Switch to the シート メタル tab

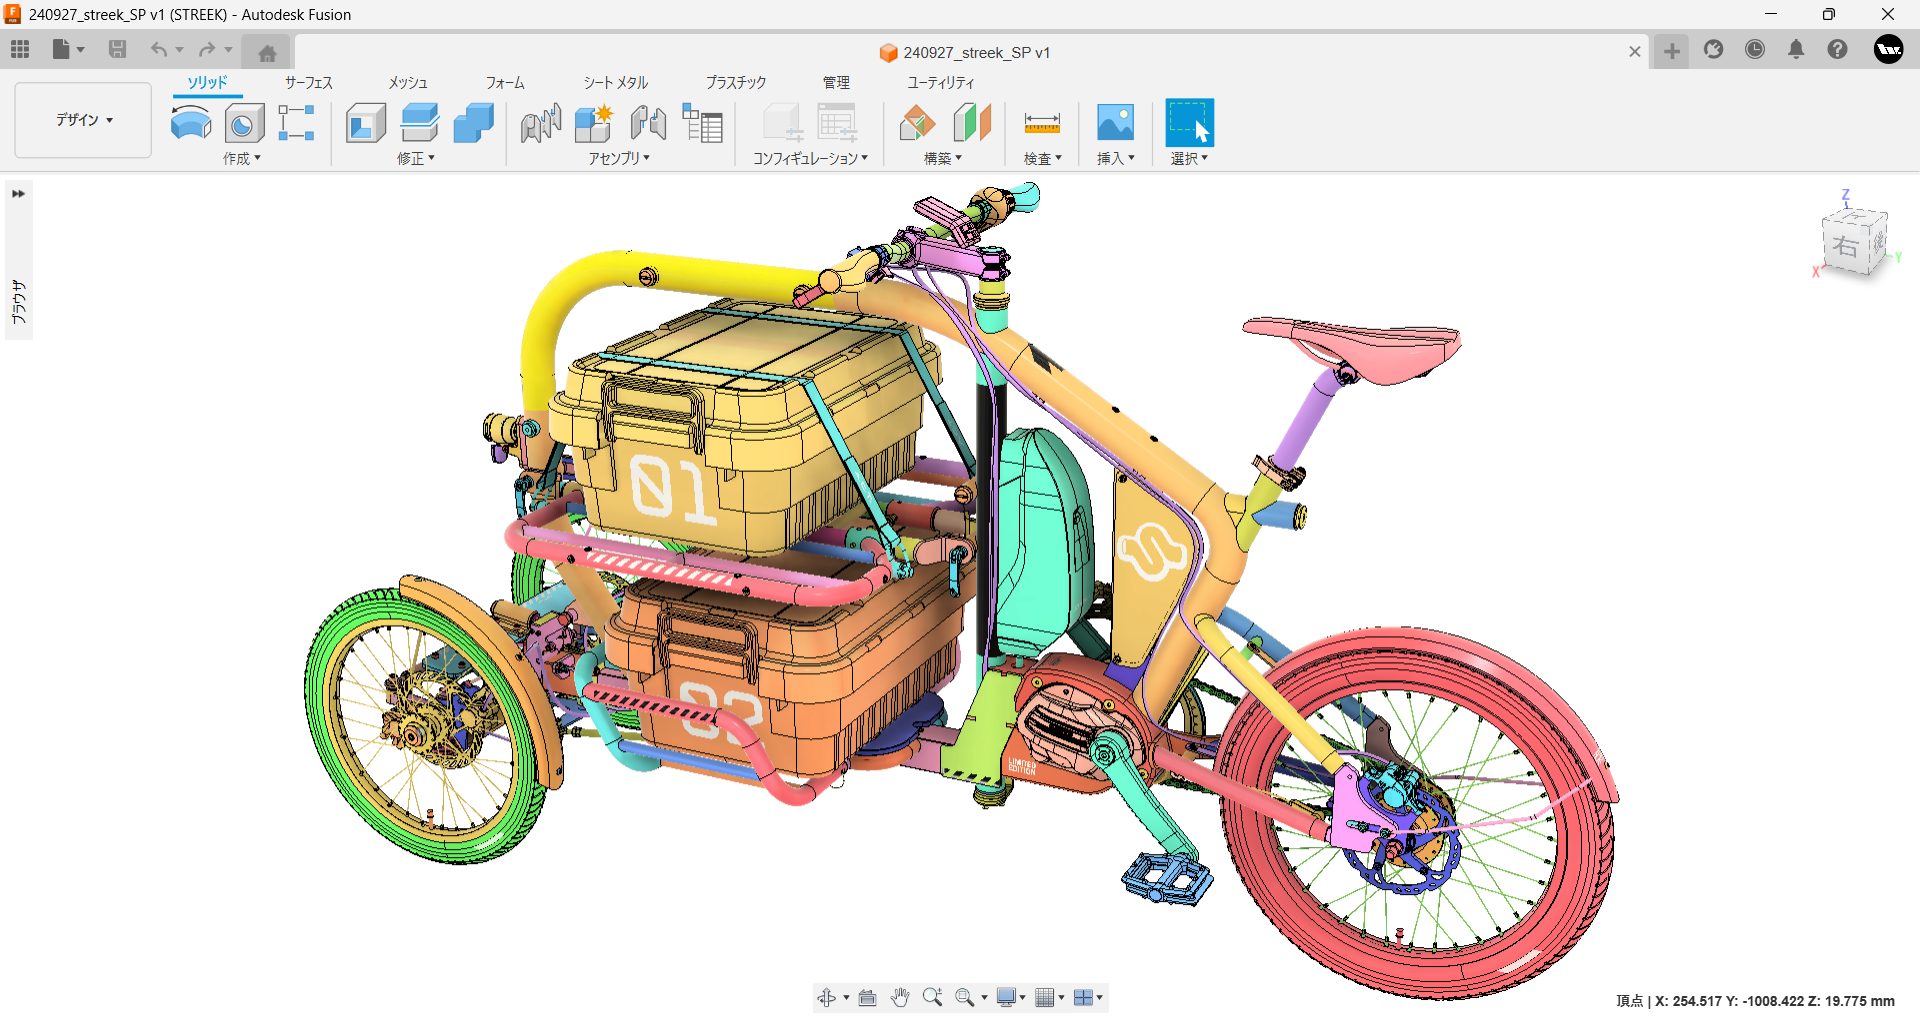615,83
